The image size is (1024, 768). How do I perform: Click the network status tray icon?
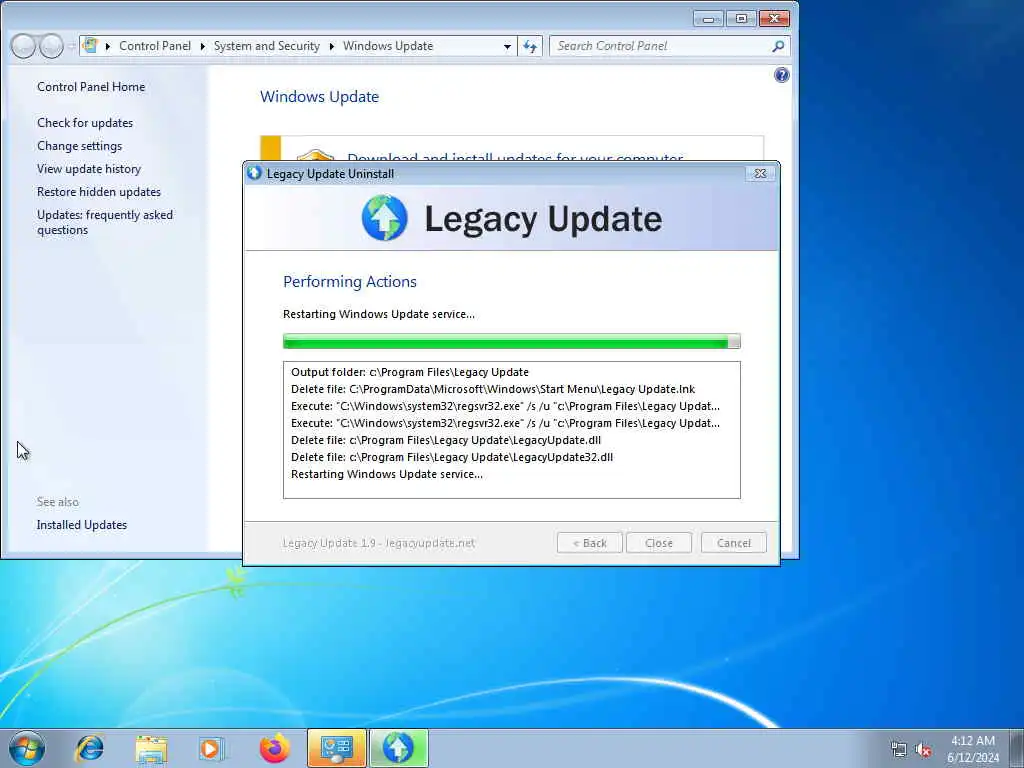899,750
